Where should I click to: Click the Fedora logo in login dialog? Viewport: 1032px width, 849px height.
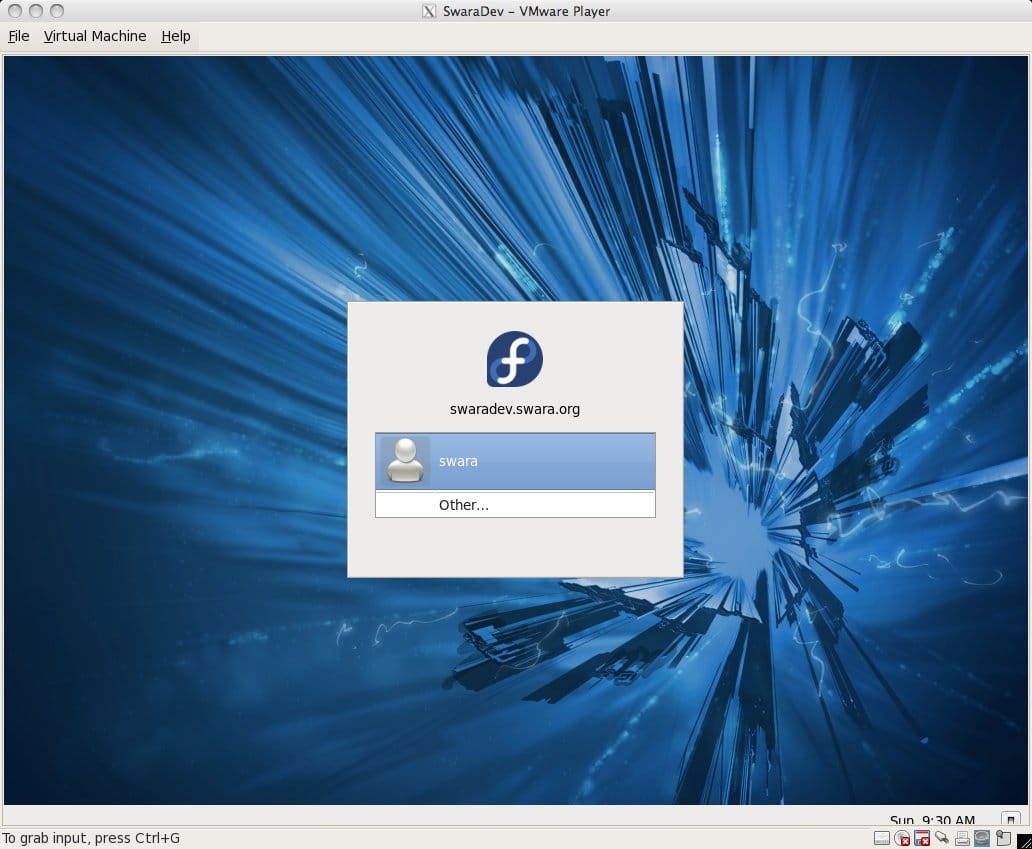(x=515, y=359)
